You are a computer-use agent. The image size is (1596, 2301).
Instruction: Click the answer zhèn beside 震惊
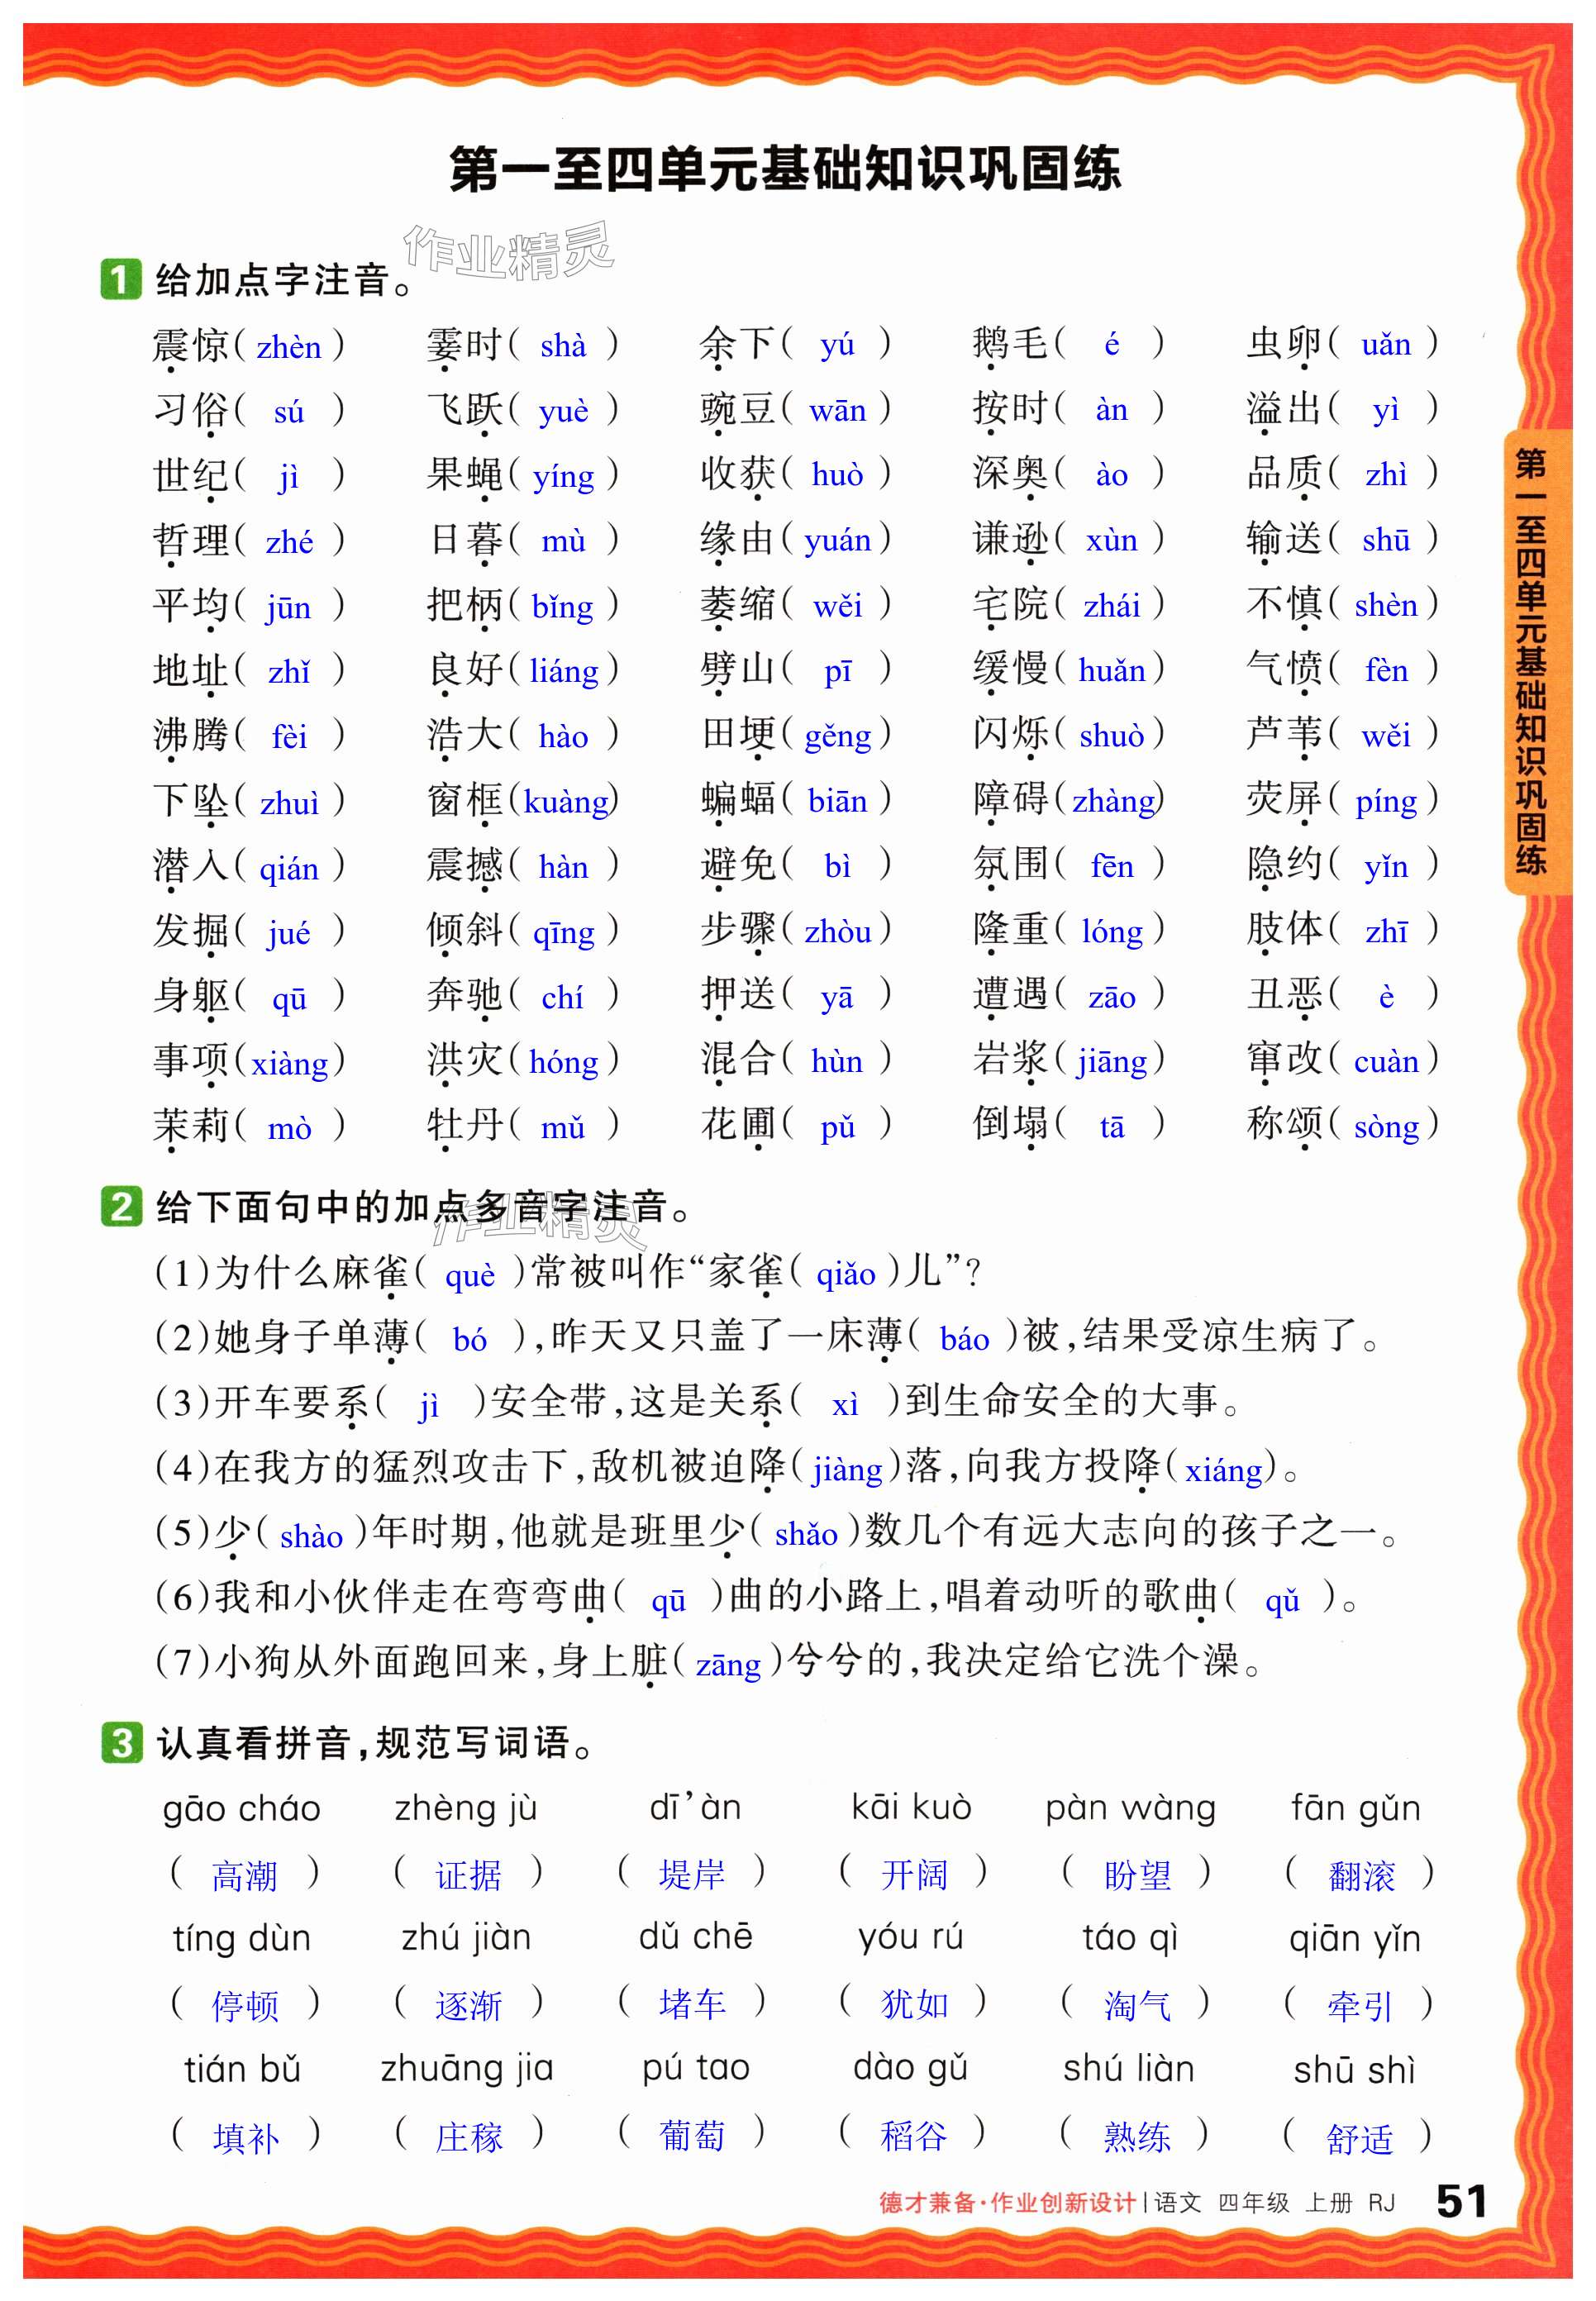coord(289,347)
